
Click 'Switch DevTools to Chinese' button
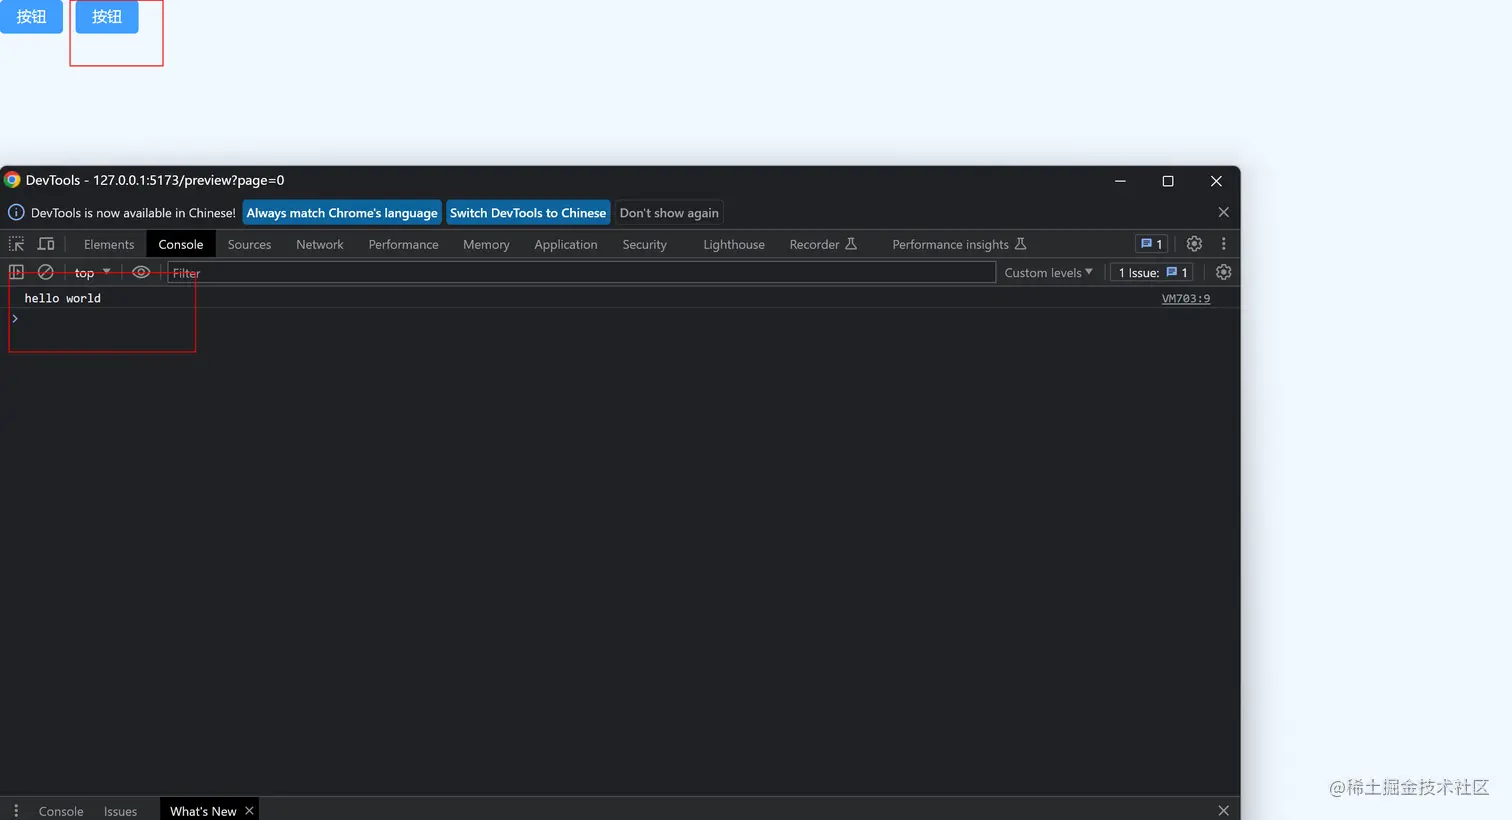tap(528, 212)
